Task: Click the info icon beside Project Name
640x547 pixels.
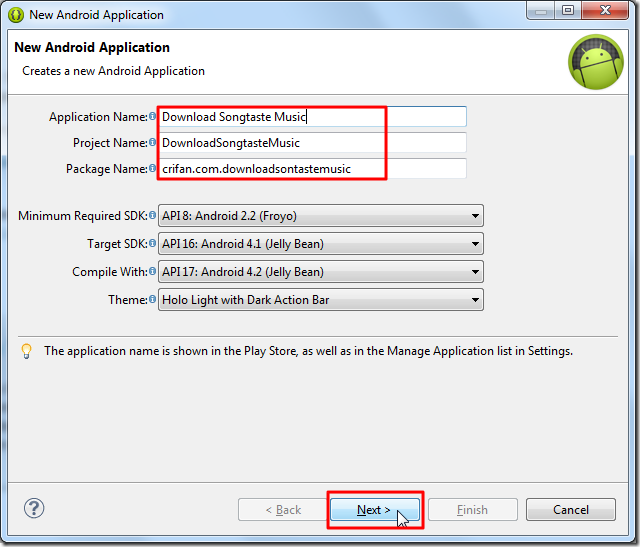Action: 153,143
